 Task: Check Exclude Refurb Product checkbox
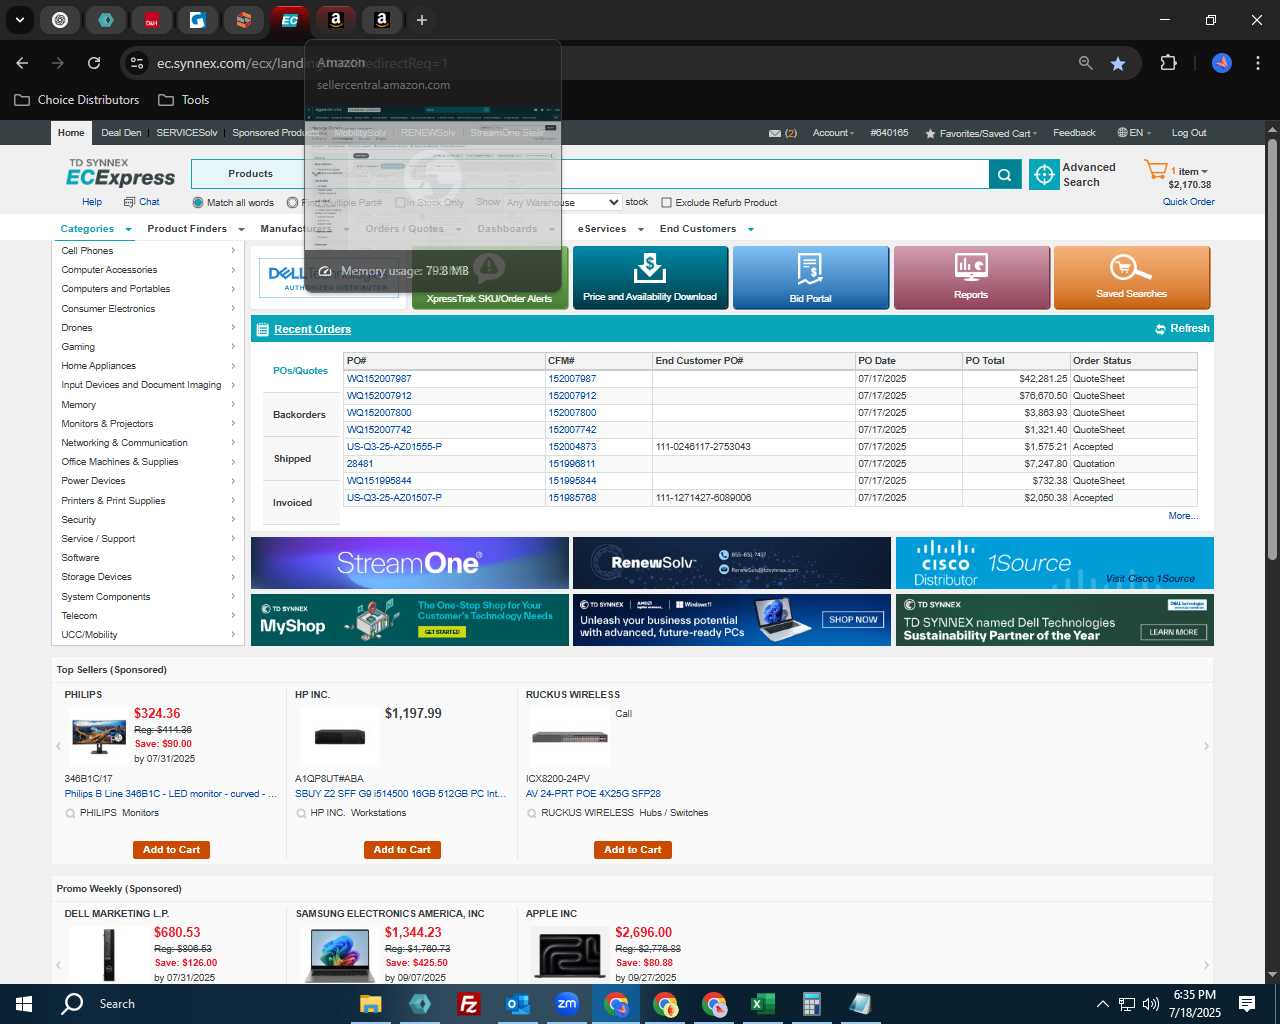[666, 203]
